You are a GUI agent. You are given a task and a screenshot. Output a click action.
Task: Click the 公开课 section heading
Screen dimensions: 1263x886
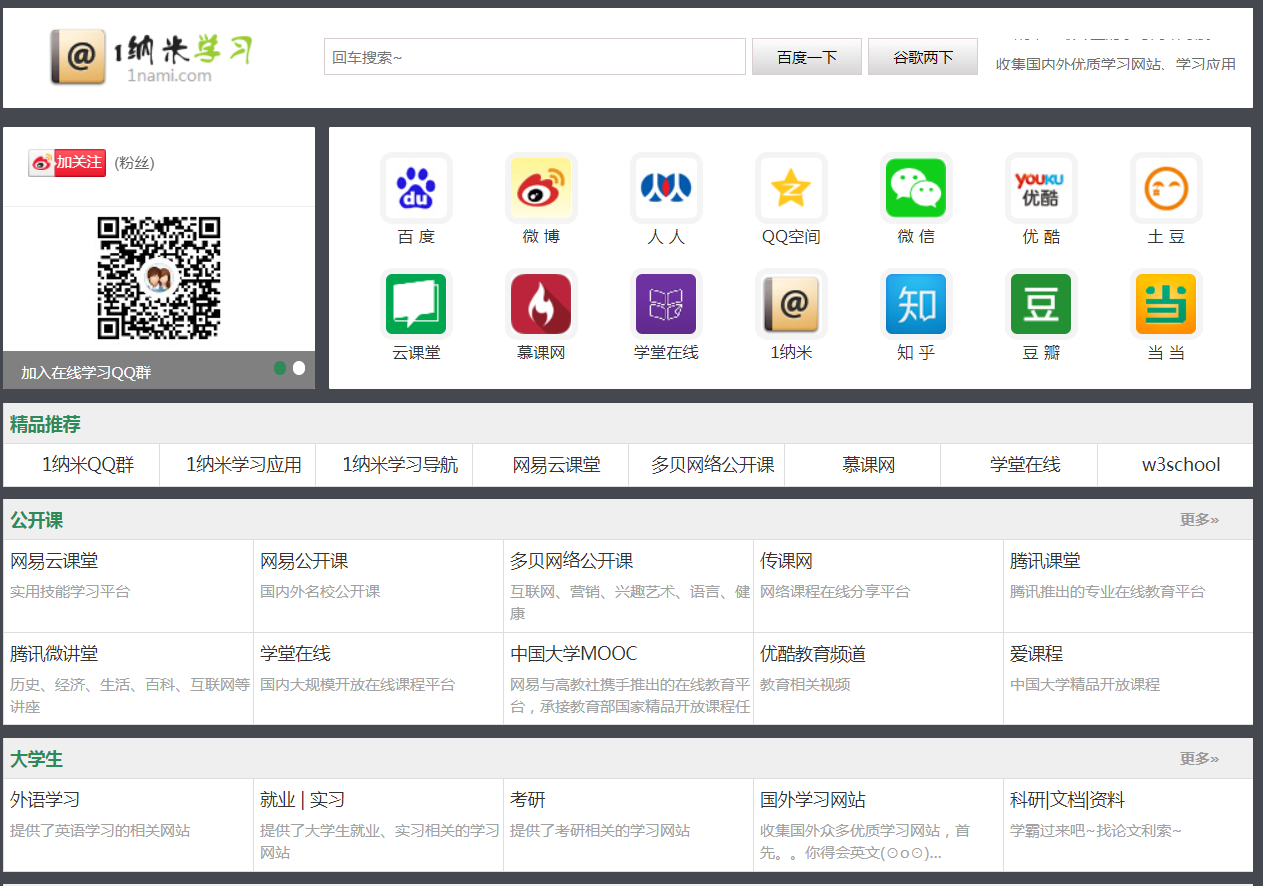[37, 520]
